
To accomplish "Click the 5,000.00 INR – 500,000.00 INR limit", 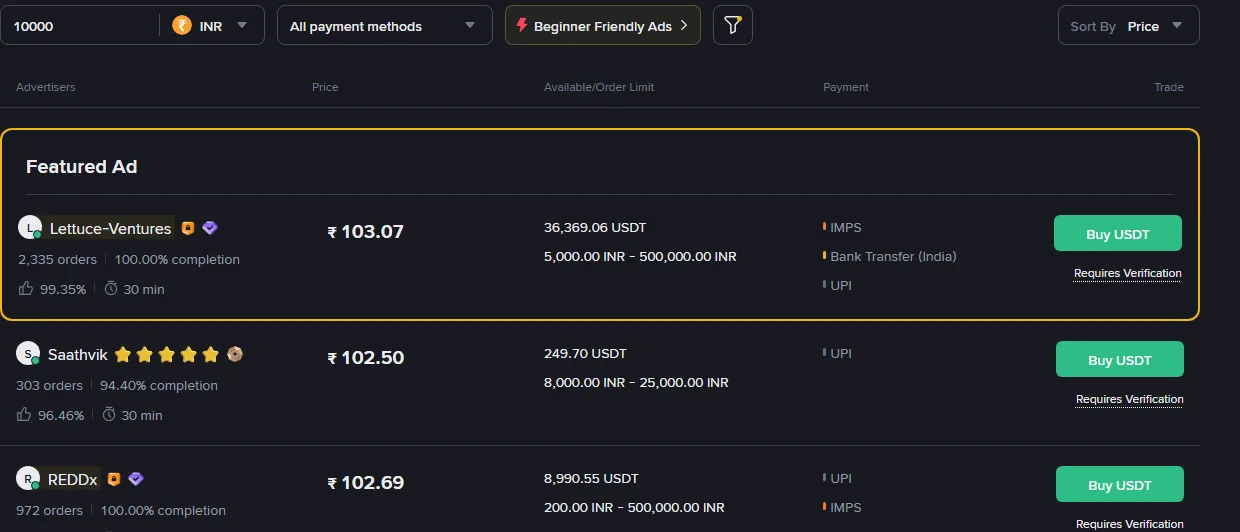I will (x=640, y=257).
